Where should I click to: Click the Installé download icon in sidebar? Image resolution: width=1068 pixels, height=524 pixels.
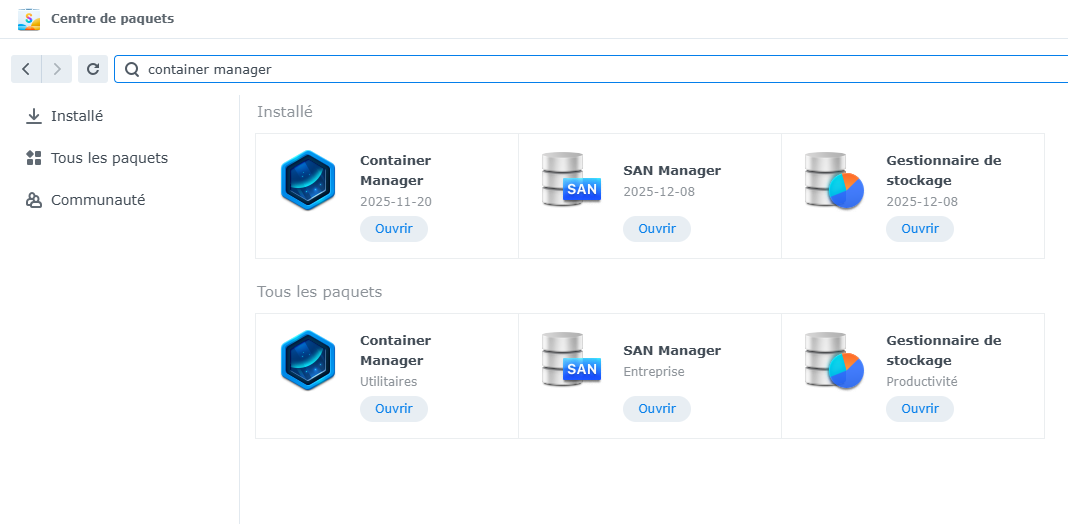click(33, 117)
